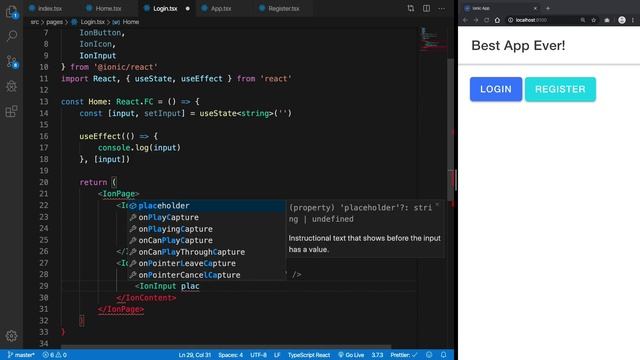Open the errors and warnings count
The image size is (640, 360).
55,355
